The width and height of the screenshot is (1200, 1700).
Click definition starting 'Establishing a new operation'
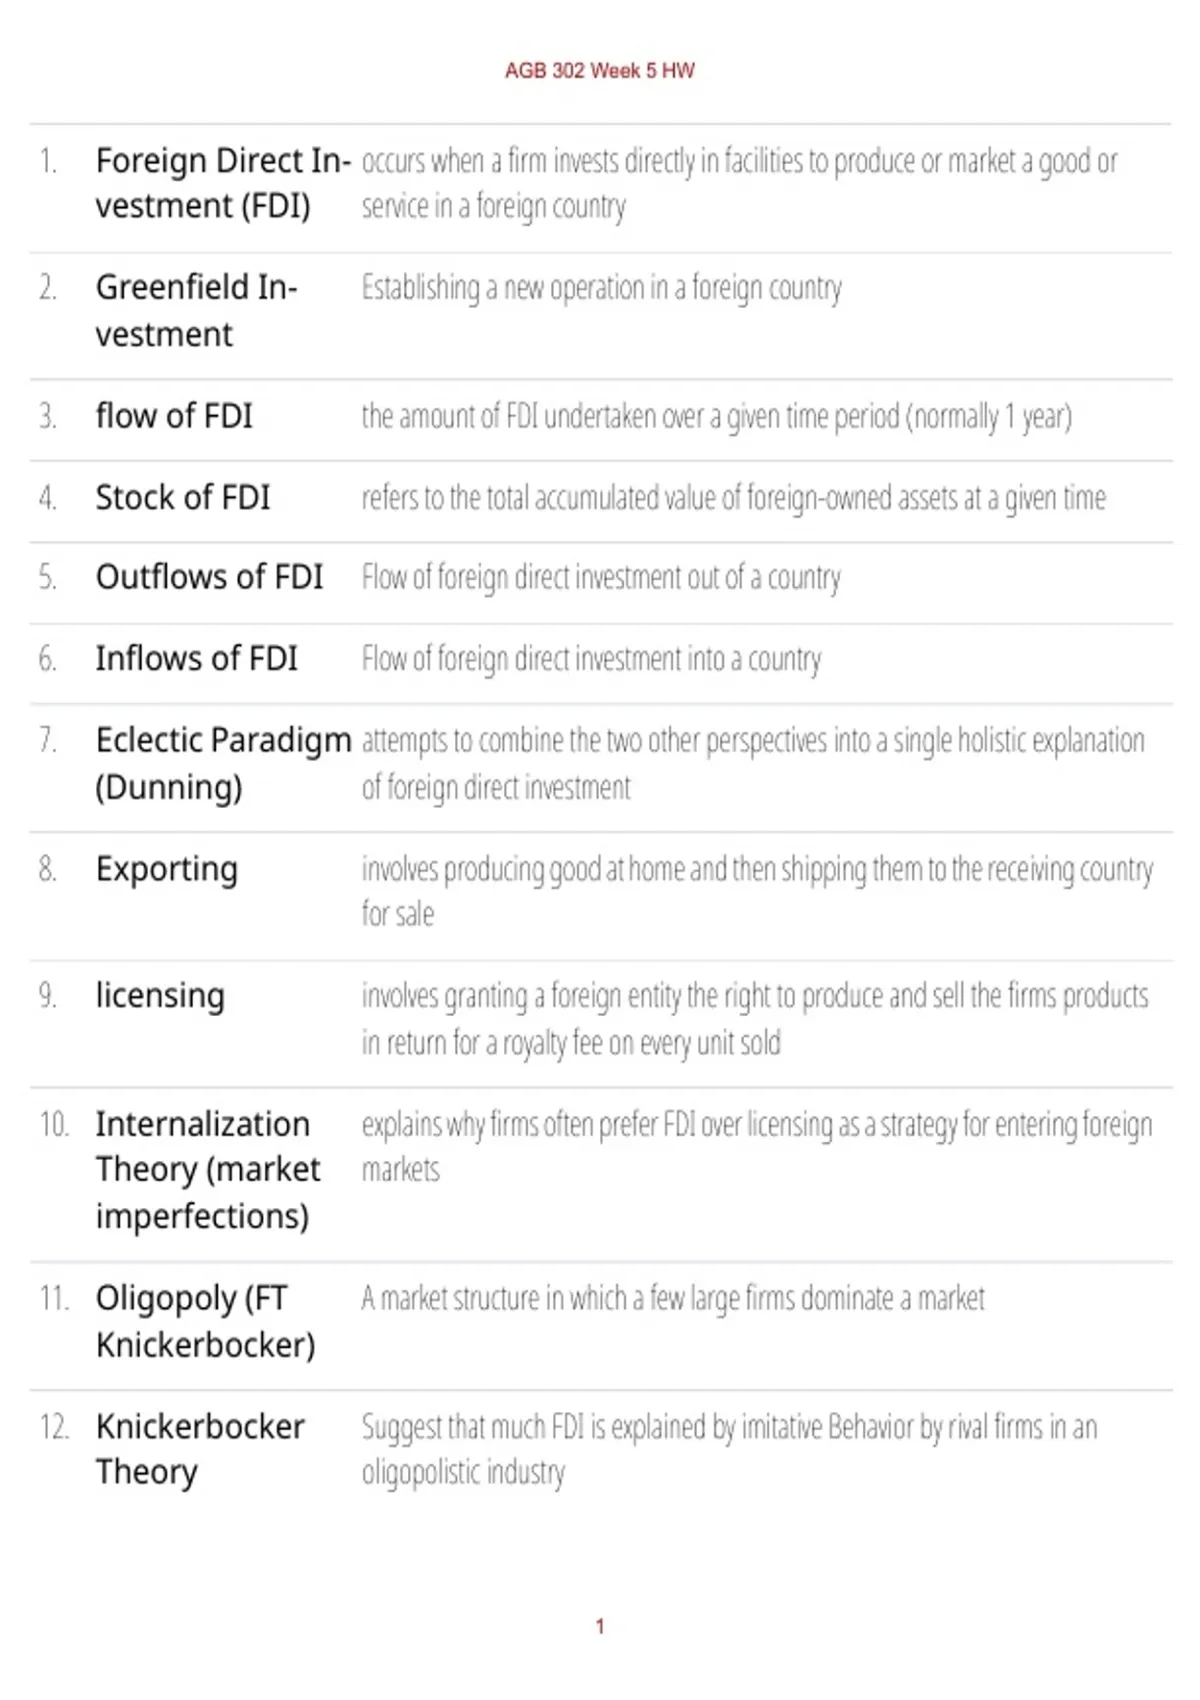point(602,288)
